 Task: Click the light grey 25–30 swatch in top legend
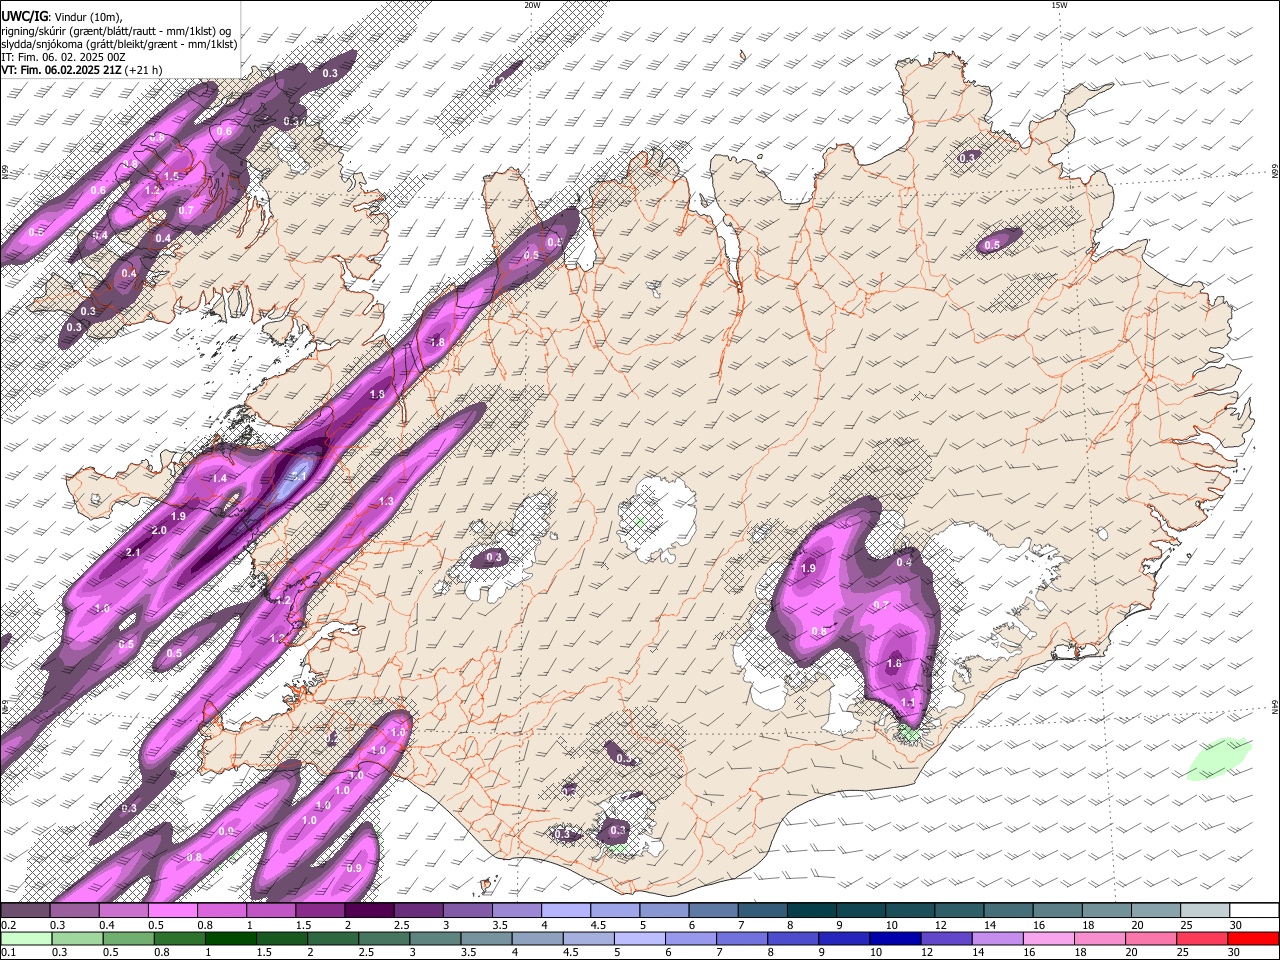click(x=1205, y=911)
